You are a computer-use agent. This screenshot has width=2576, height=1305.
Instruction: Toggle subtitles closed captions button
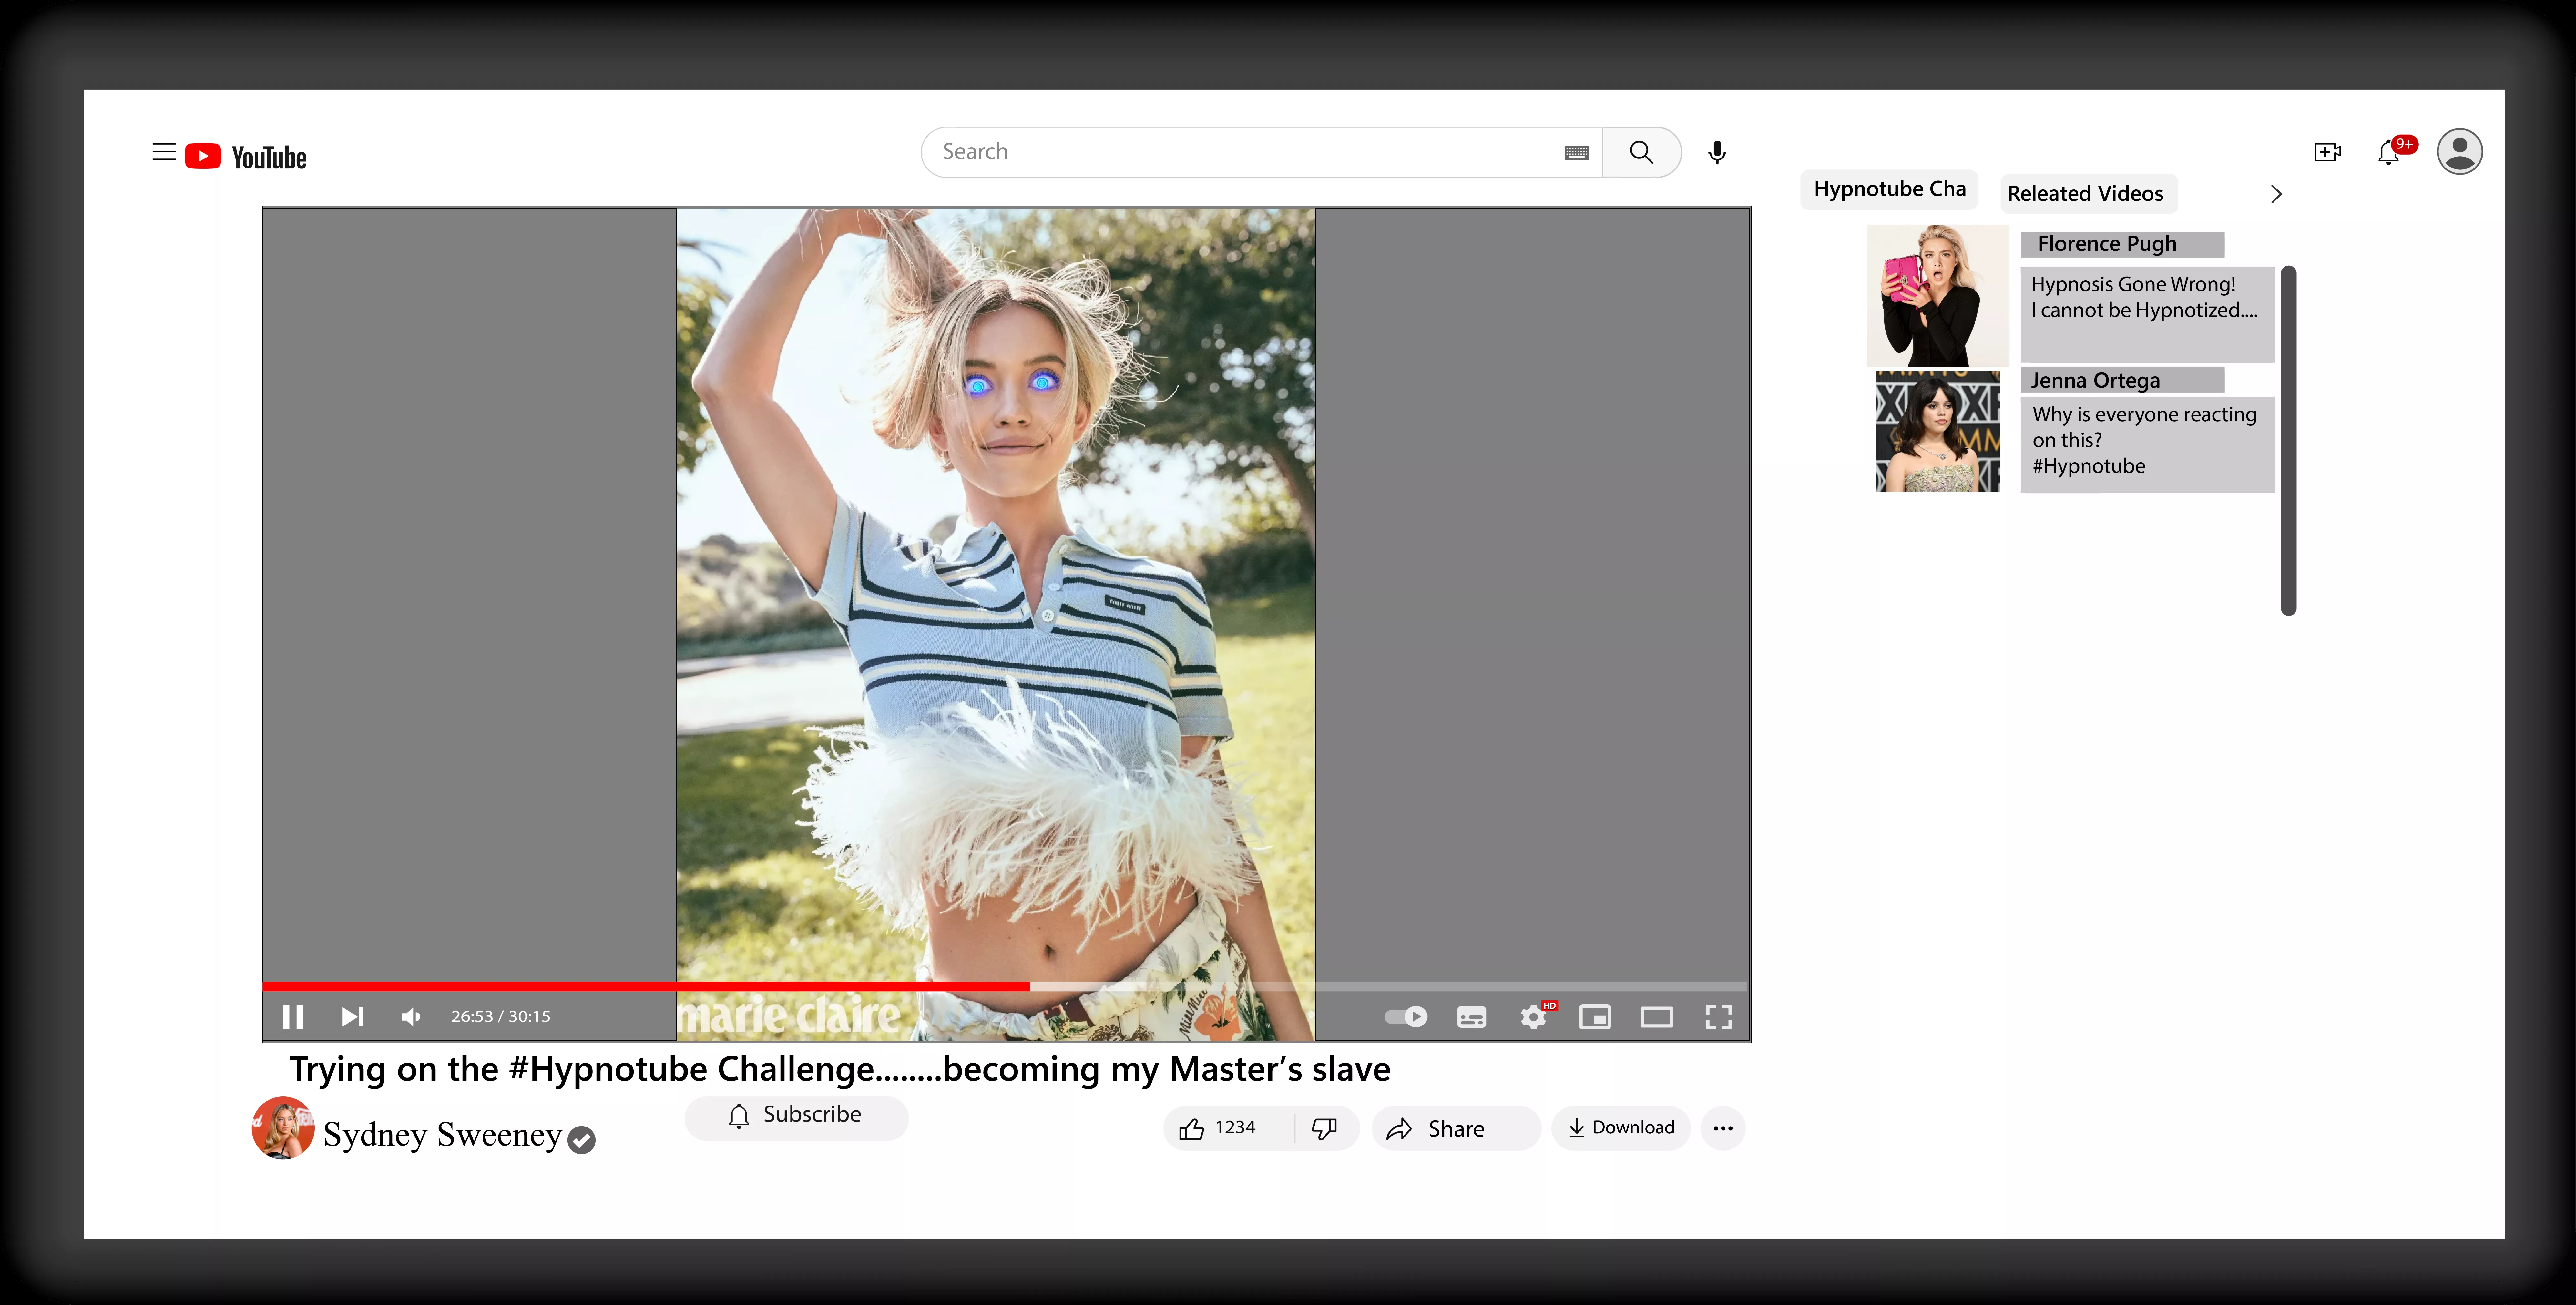point(1471,1017)
